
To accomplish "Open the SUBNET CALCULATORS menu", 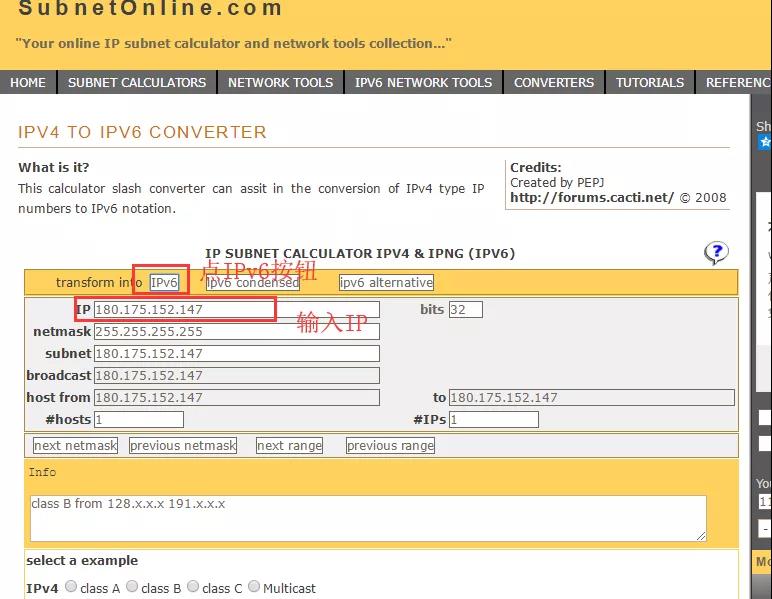I will click(x=137, y=83).
